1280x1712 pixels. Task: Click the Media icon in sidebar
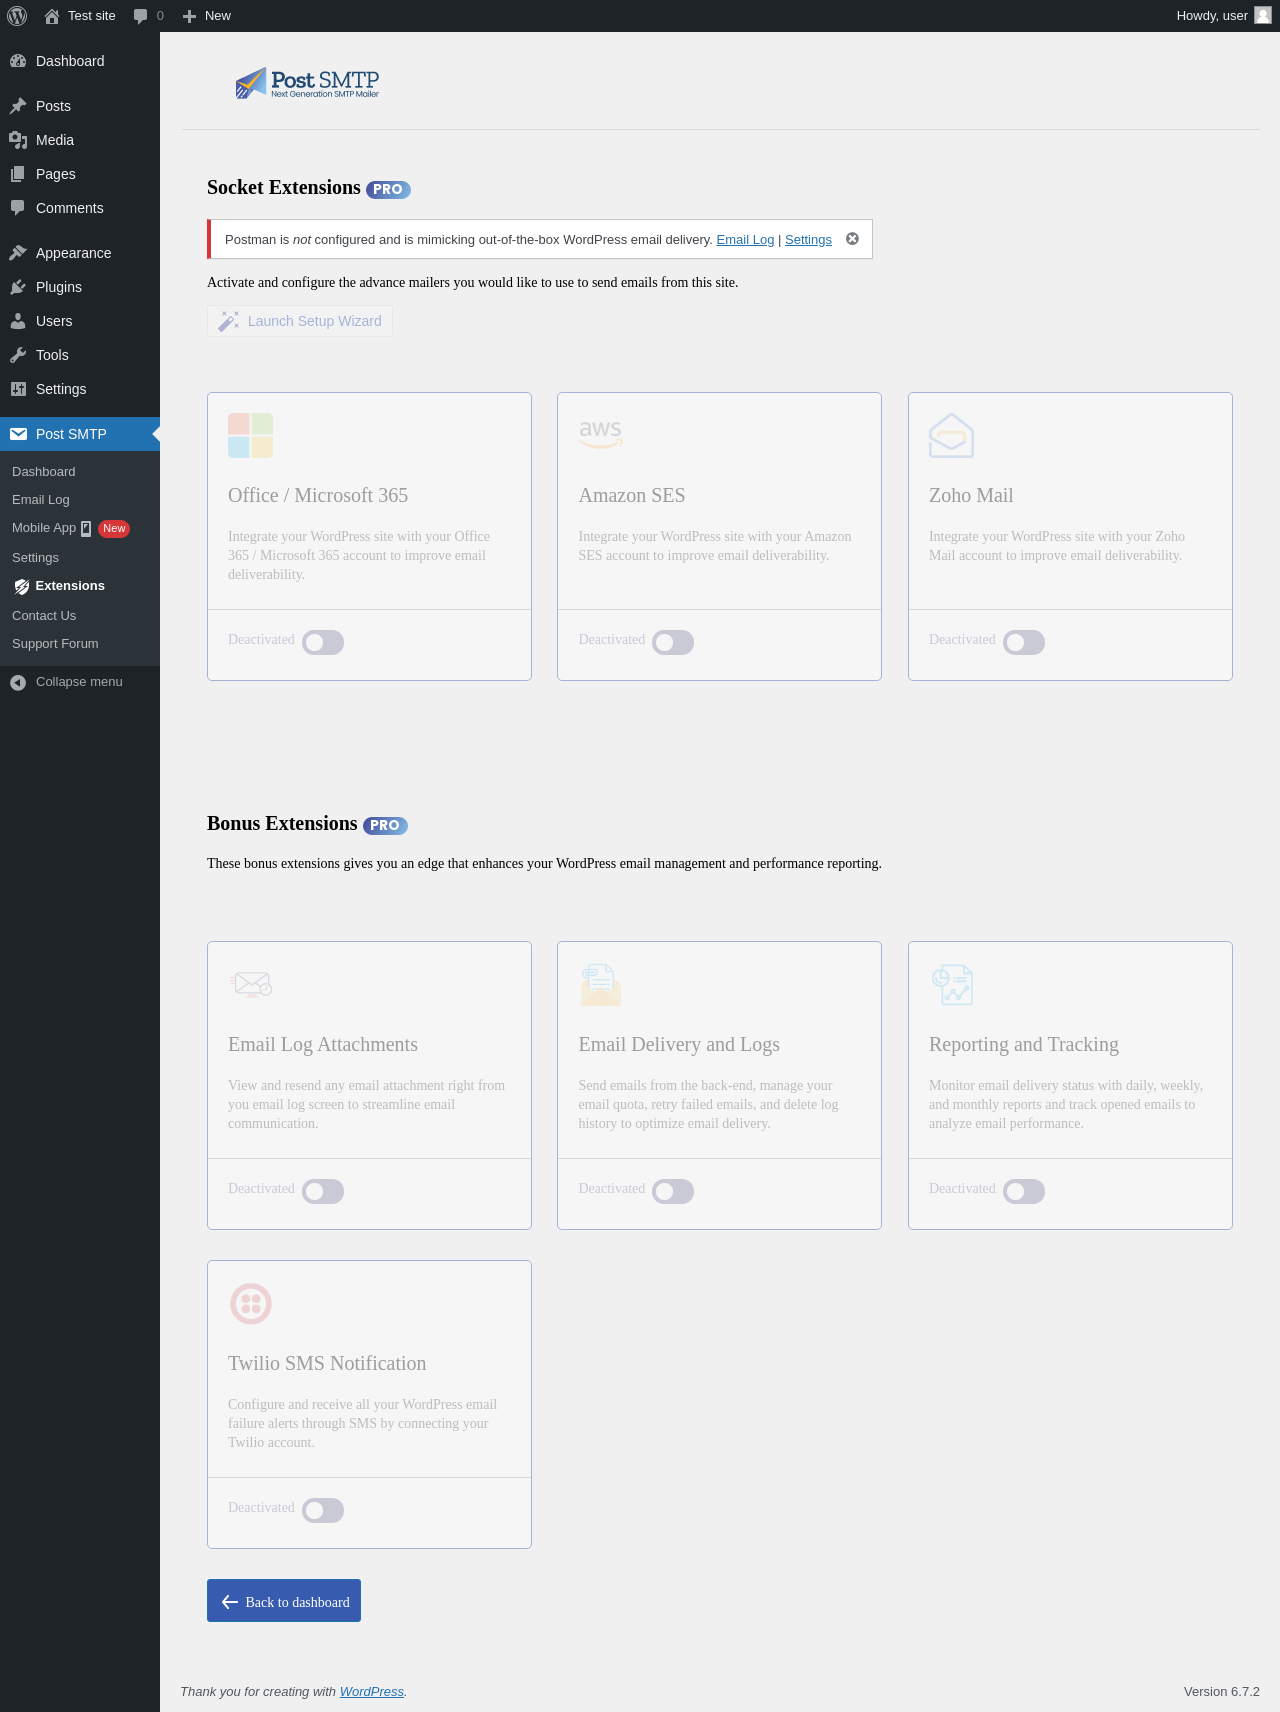(18, 140)
